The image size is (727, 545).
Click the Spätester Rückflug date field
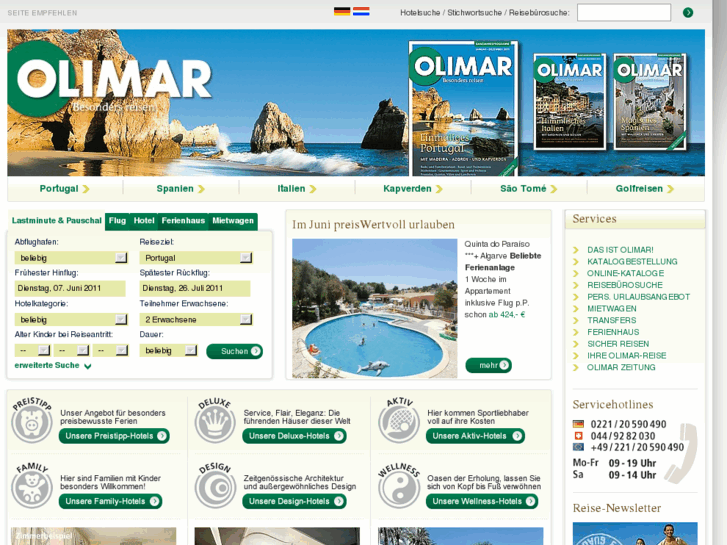pos(195,288)
